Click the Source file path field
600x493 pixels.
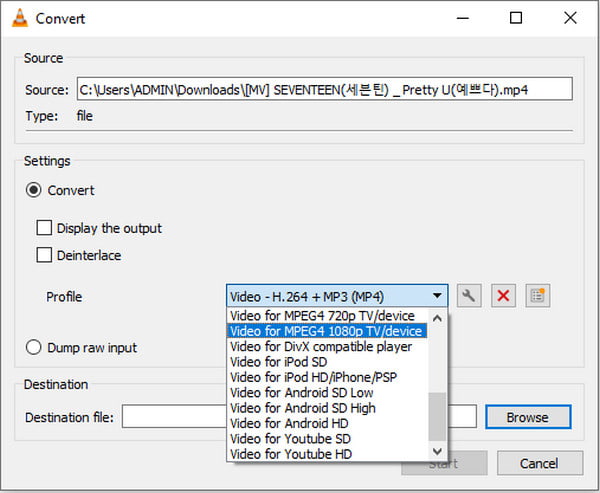(x=324, y=90)
